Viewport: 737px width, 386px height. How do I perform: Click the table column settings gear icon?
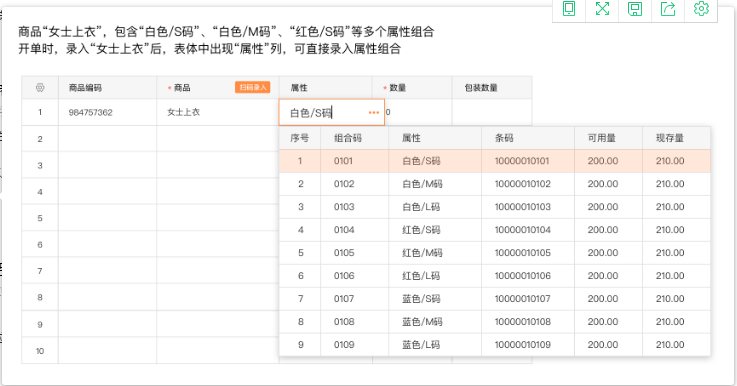click(x=40, y=87)
